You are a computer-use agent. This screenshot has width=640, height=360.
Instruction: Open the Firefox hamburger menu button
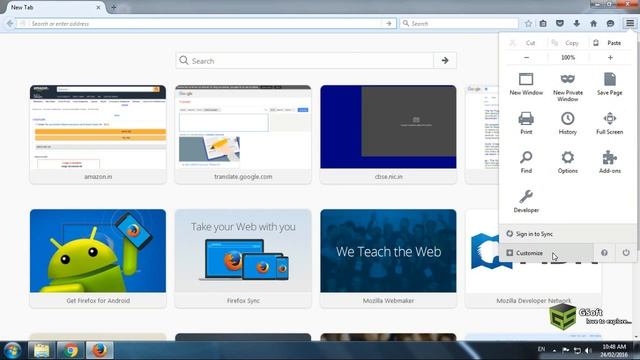(630, 23)
